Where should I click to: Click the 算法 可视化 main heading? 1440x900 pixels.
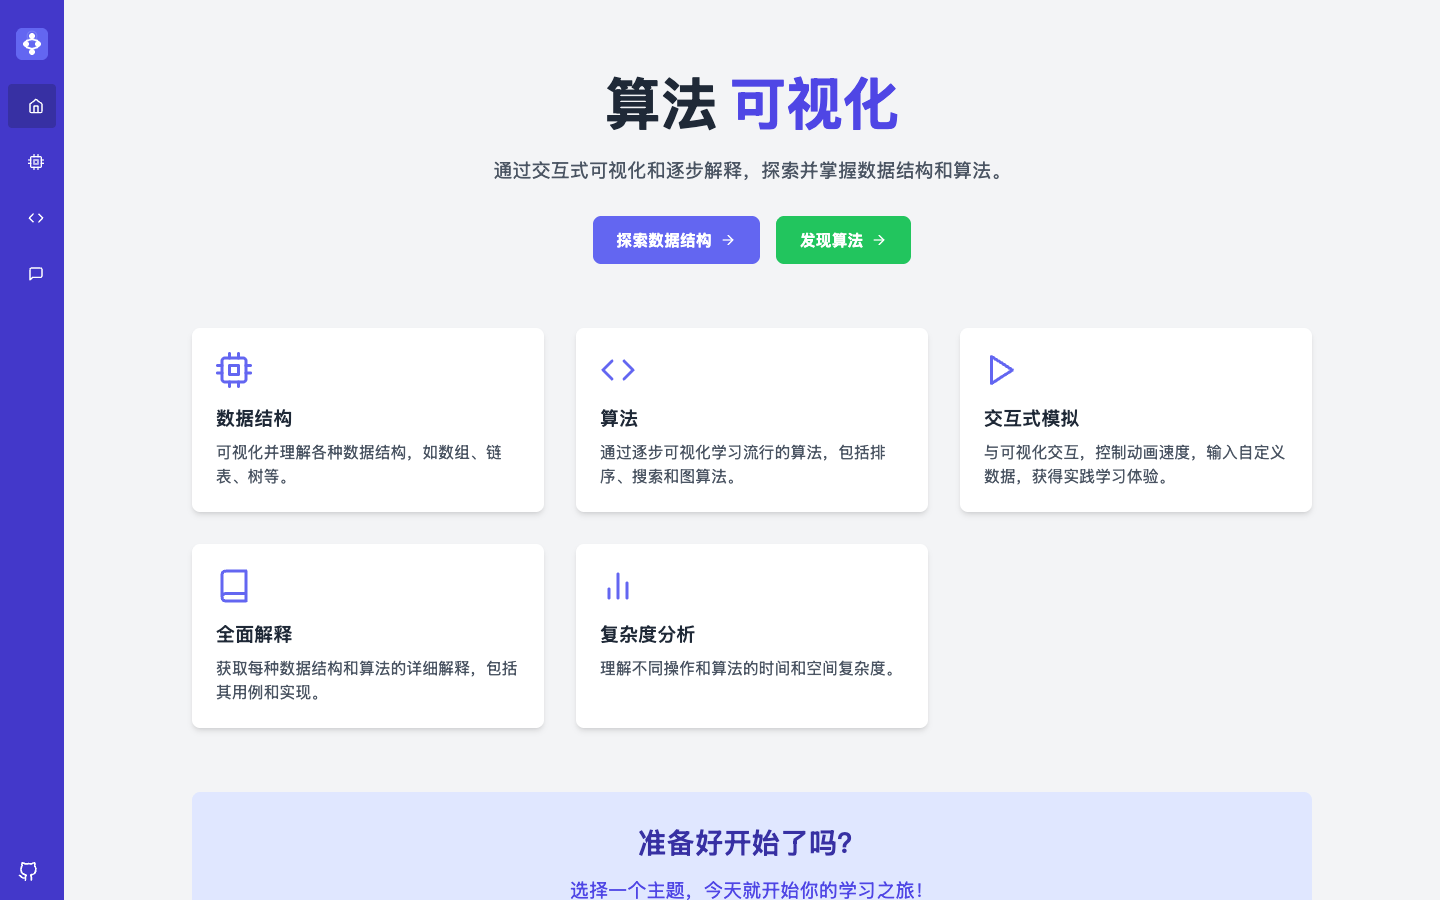click(752, 104)
